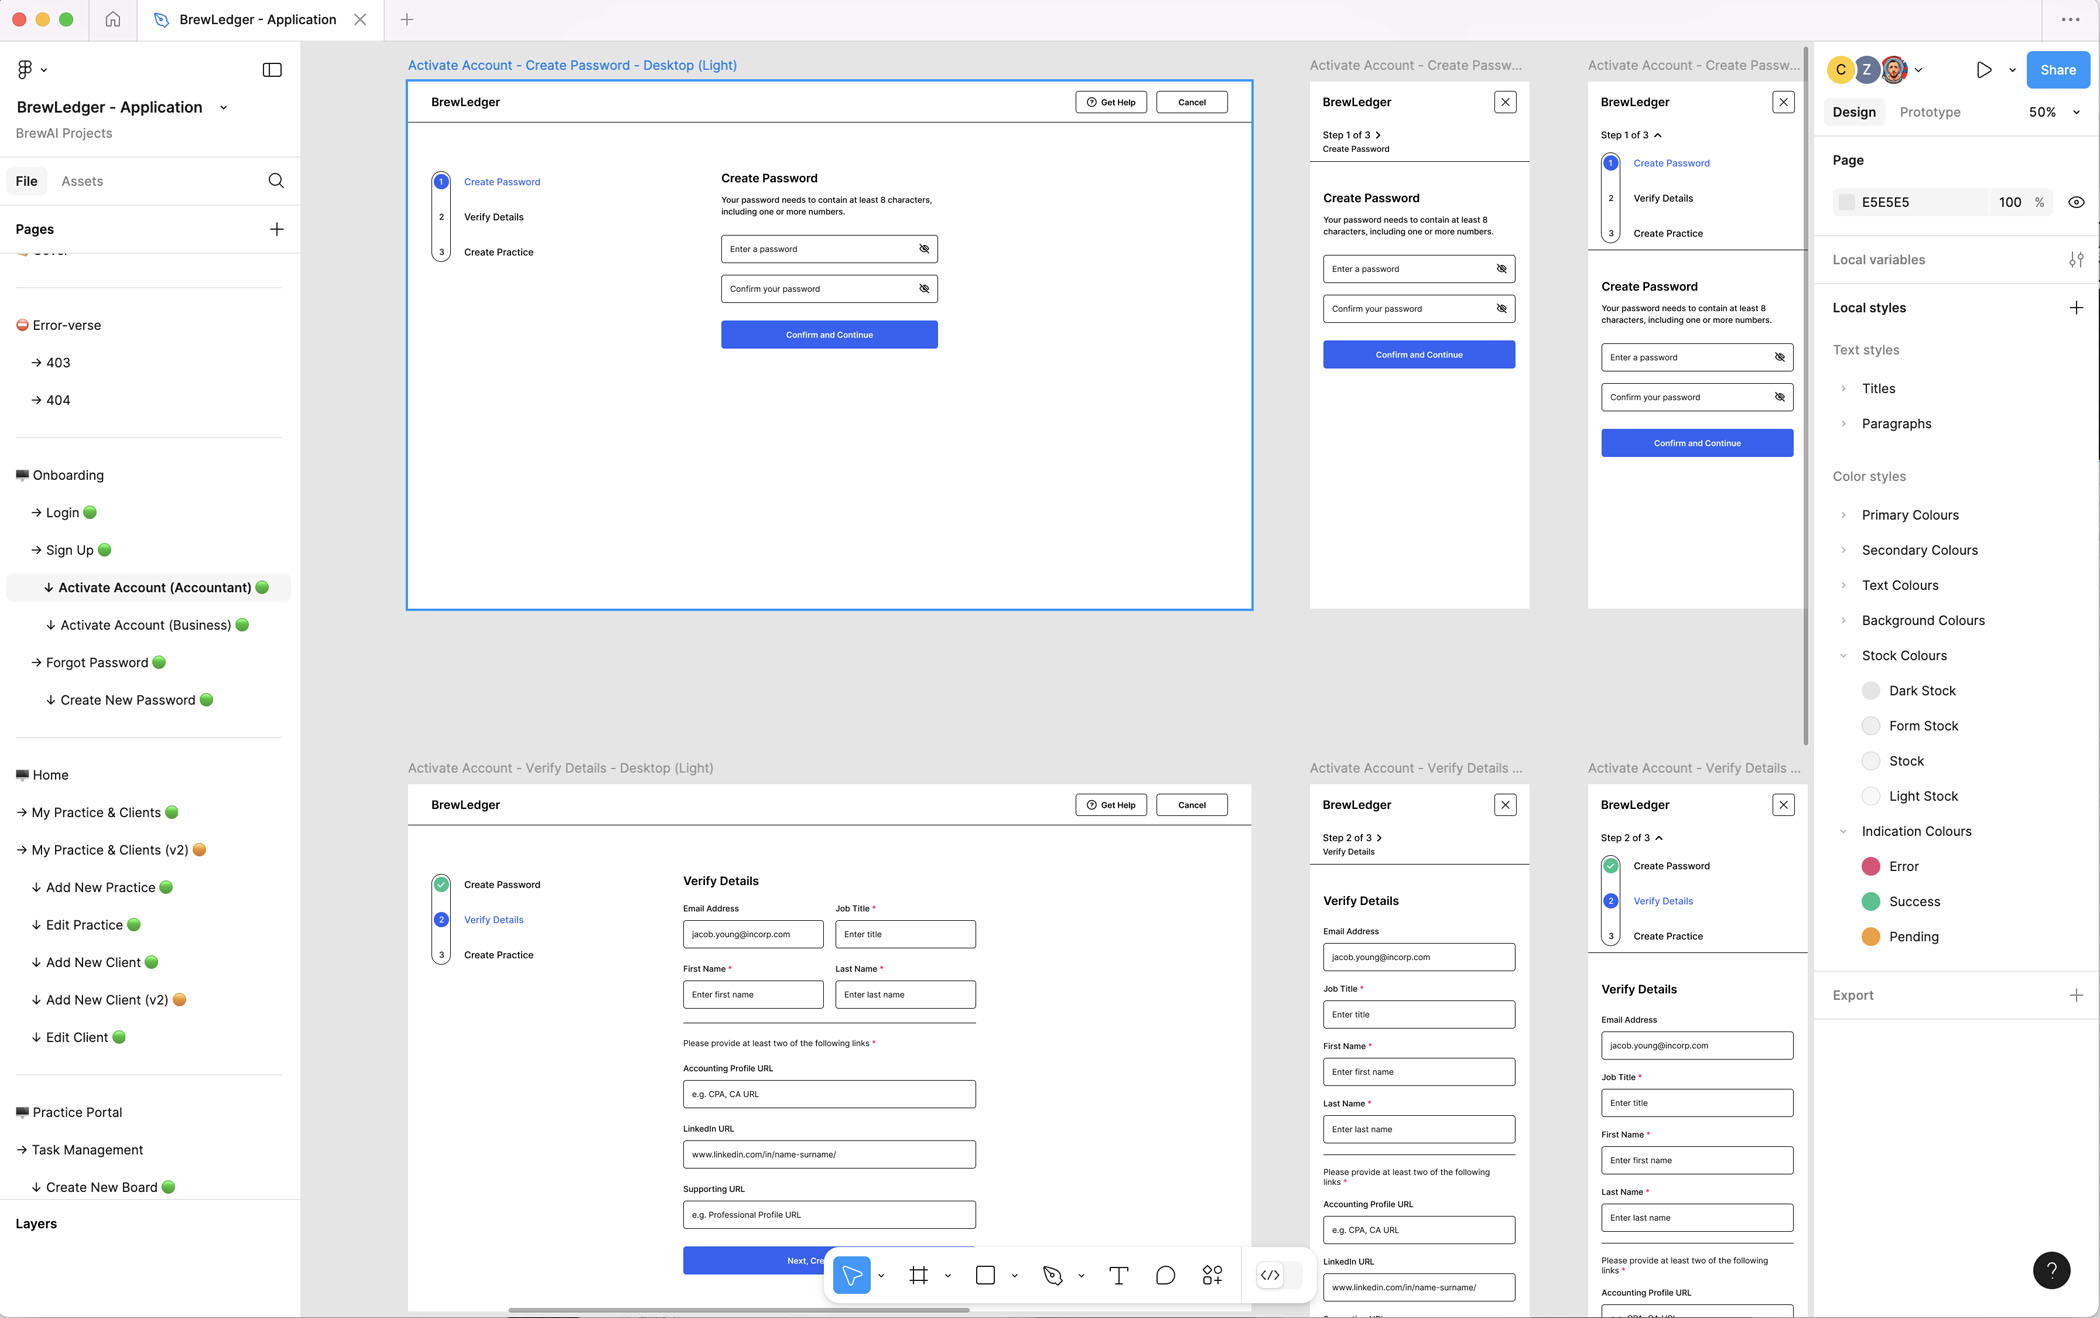2100x1318 pixels.
Task: Collapse the Stock Colours group
Action: [x=1843, y=656]
